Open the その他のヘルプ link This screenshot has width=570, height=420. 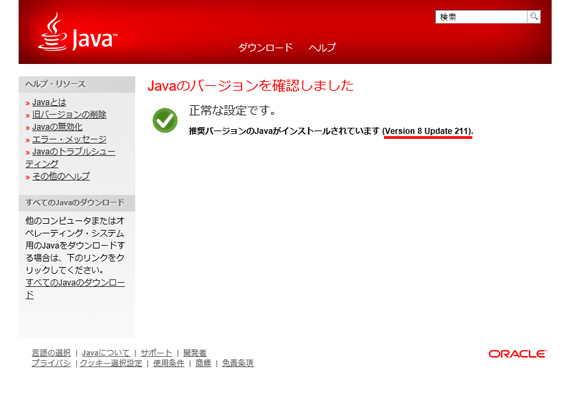point(61,176)
